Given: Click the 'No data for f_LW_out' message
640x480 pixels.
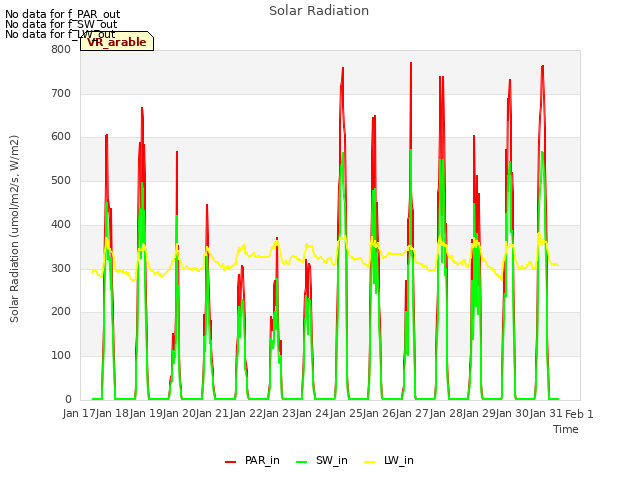Looking at the screenshot, I should coord(60,34).
